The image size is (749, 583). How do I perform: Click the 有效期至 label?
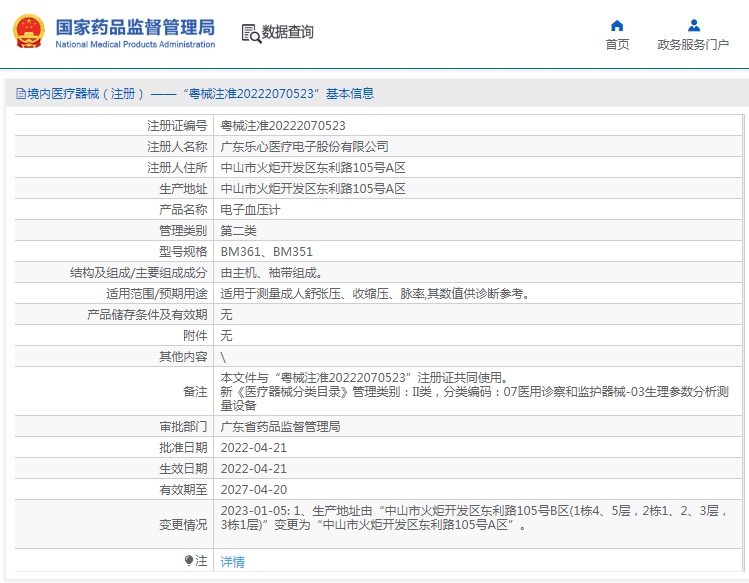[x=183, y=490]
